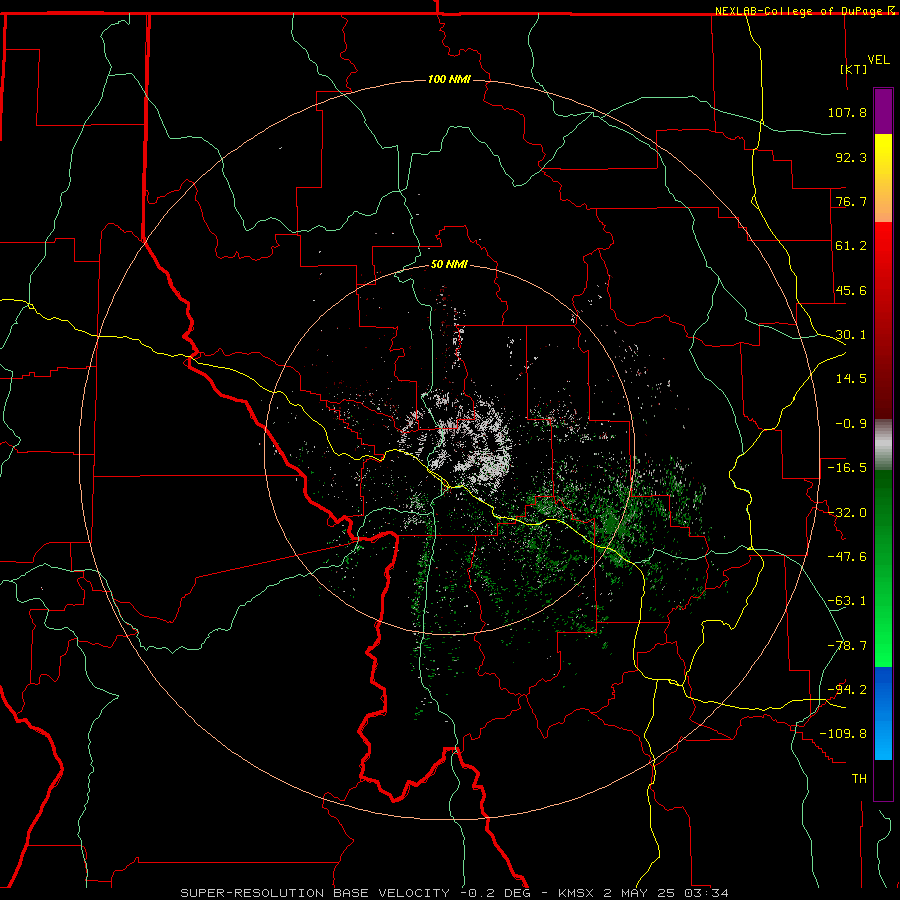The height and width of the screenshot is (900, 900).
Task: Click the NEXLAB-College of DuPage label
Action: point(804,11)
